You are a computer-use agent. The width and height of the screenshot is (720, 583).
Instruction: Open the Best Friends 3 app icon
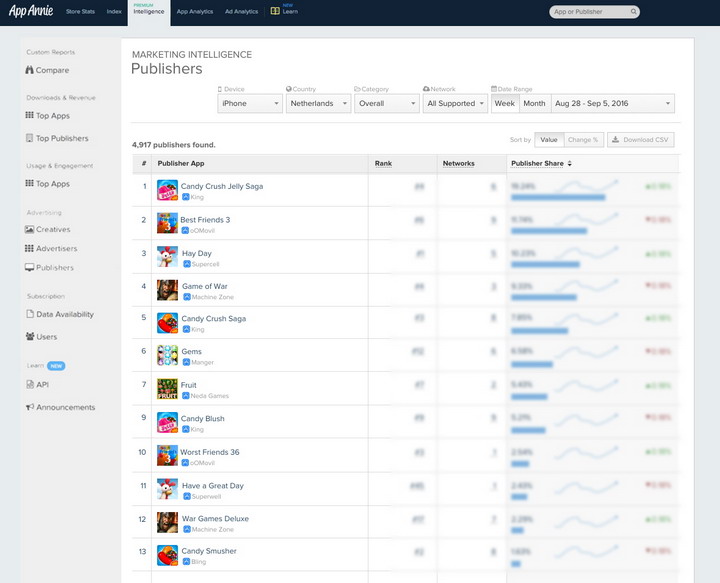point(167,223)
